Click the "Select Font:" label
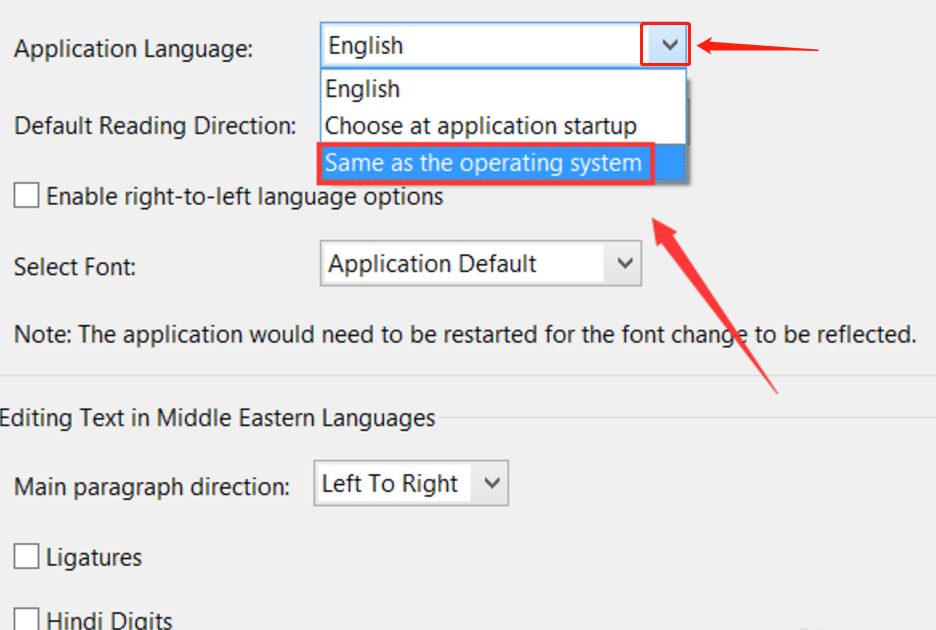The width and height of the screenshot is (936, 630). 75,267
